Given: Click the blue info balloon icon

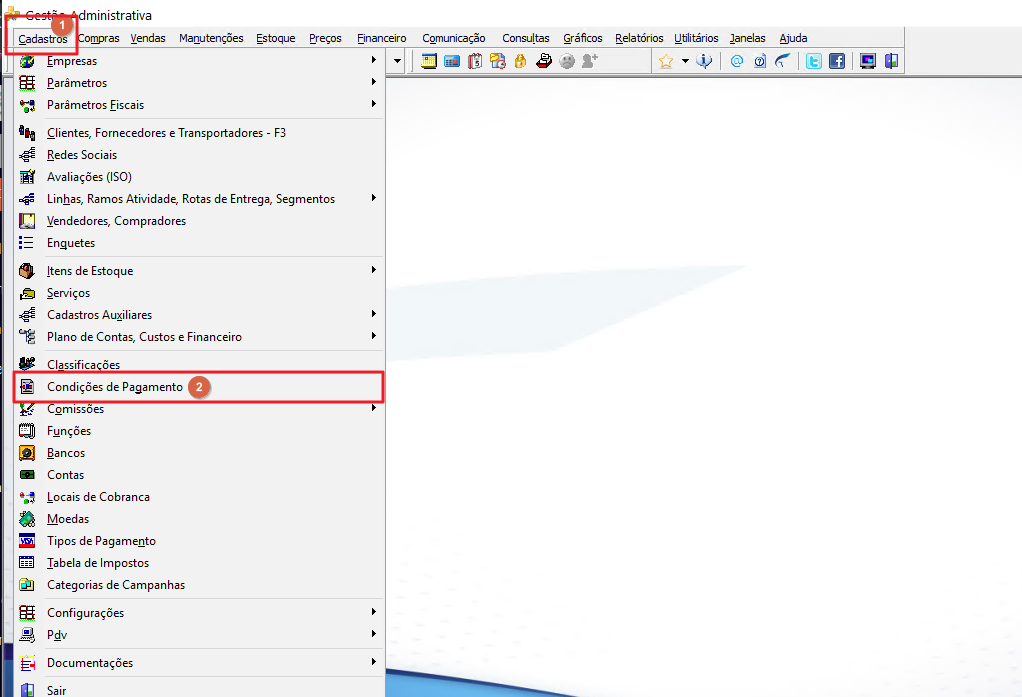Looking at the screenshot, I should click(x=704, y=61).
